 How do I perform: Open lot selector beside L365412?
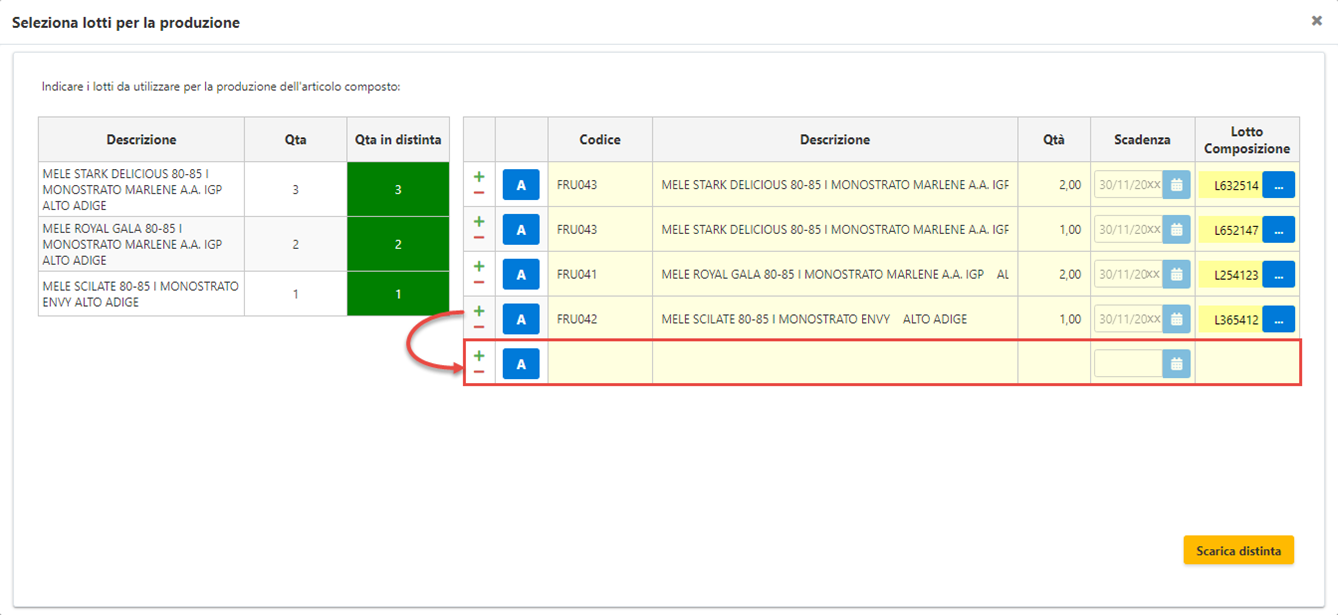[1278, 320]
